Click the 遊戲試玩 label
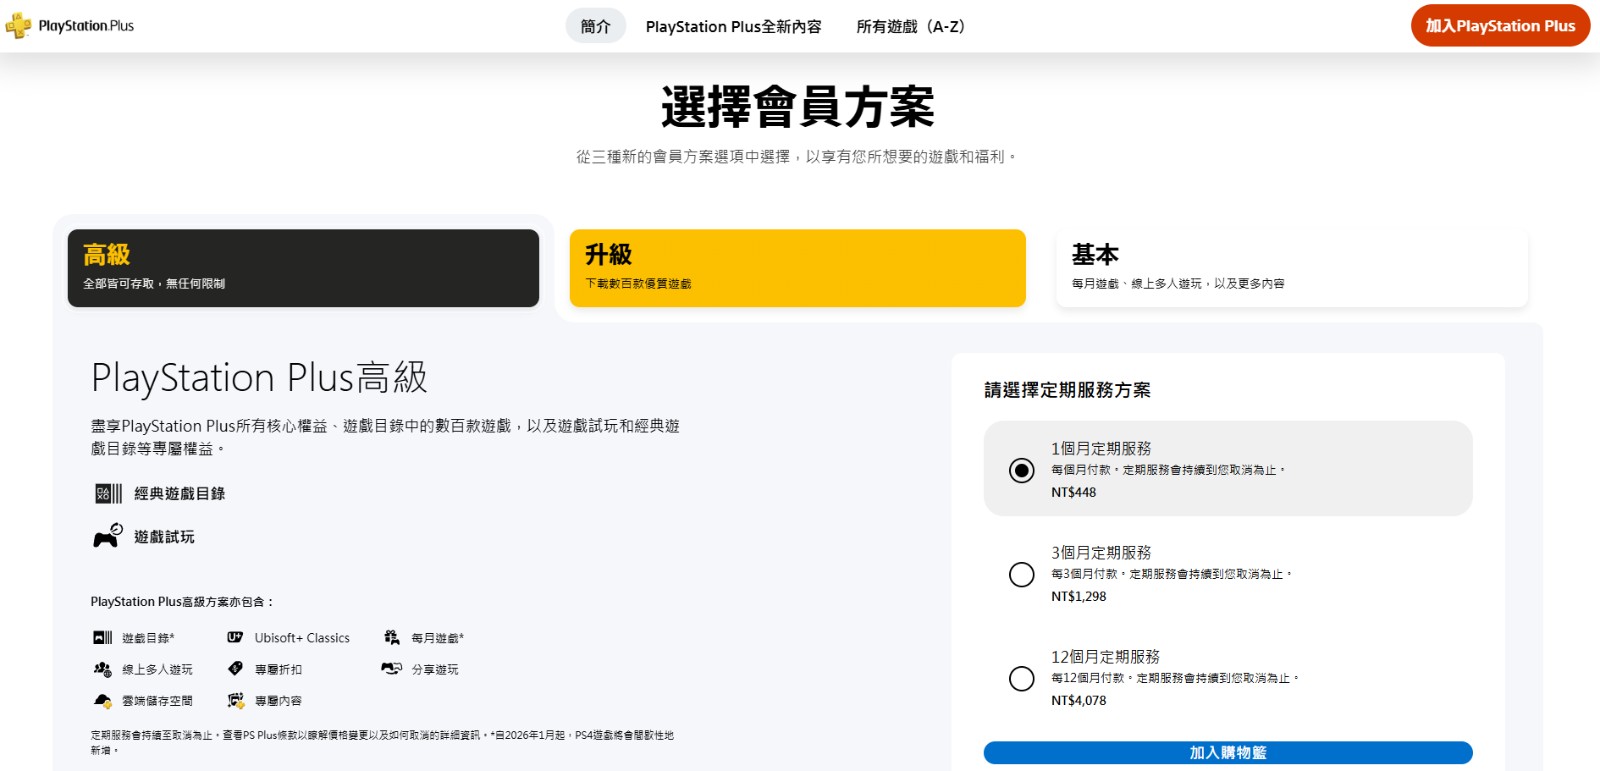Screen dimensions: 1600x771 (165, 537)
